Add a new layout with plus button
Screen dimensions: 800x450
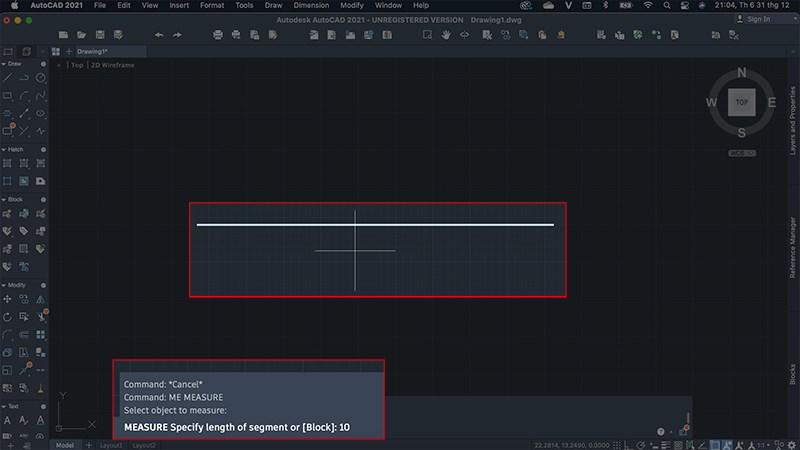click(88, 445)
